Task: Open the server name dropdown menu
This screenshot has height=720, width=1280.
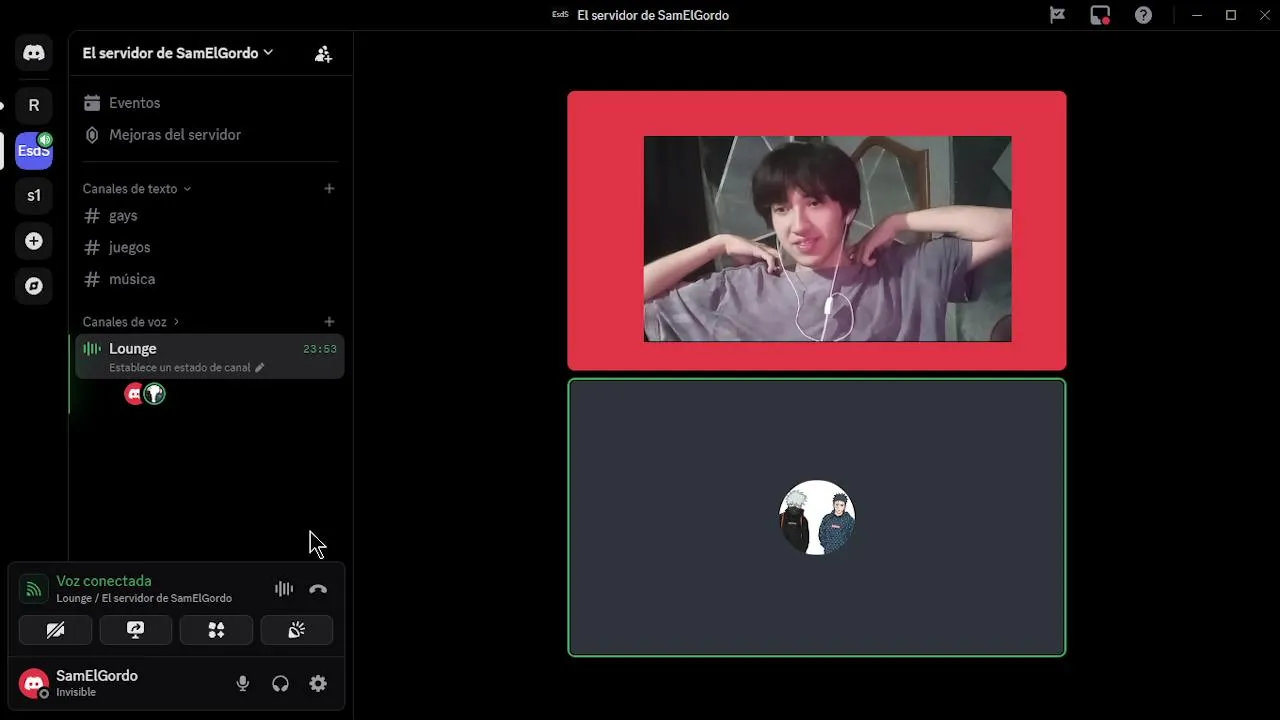Action: [178, 53]
